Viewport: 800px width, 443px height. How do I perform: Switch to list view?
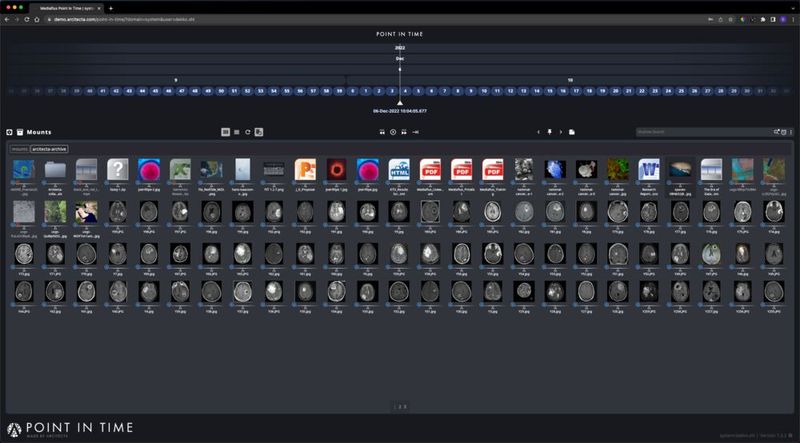(237, 132)
